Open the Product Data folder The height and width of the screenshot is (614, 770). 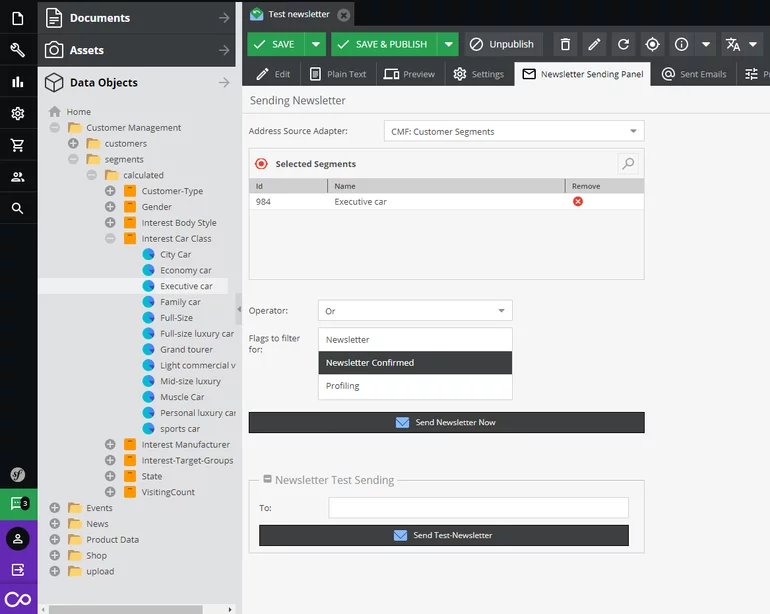(x=112, y=539)
